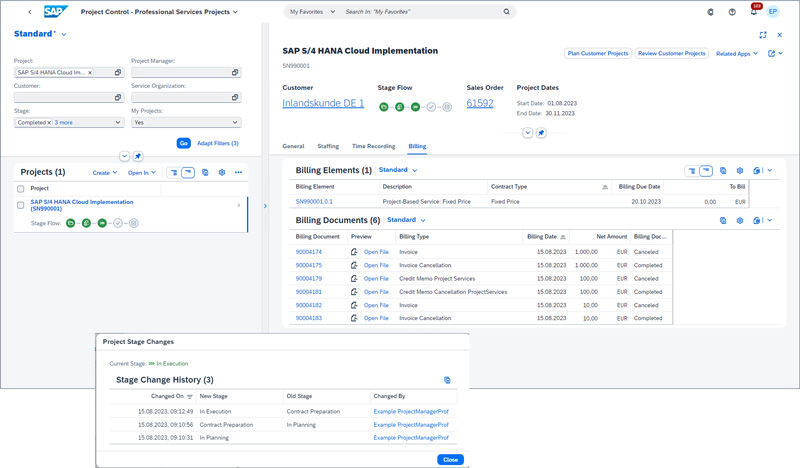
Task: Open sales order link 61592
Action: click(480, 103)
